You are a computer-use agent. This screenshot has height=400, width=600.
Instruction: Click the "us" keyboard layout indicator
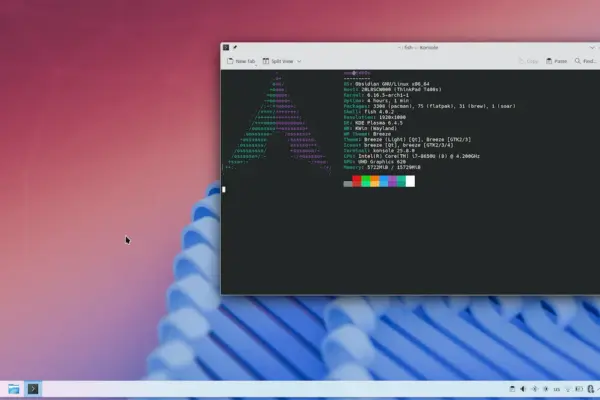tap(557, 389)
